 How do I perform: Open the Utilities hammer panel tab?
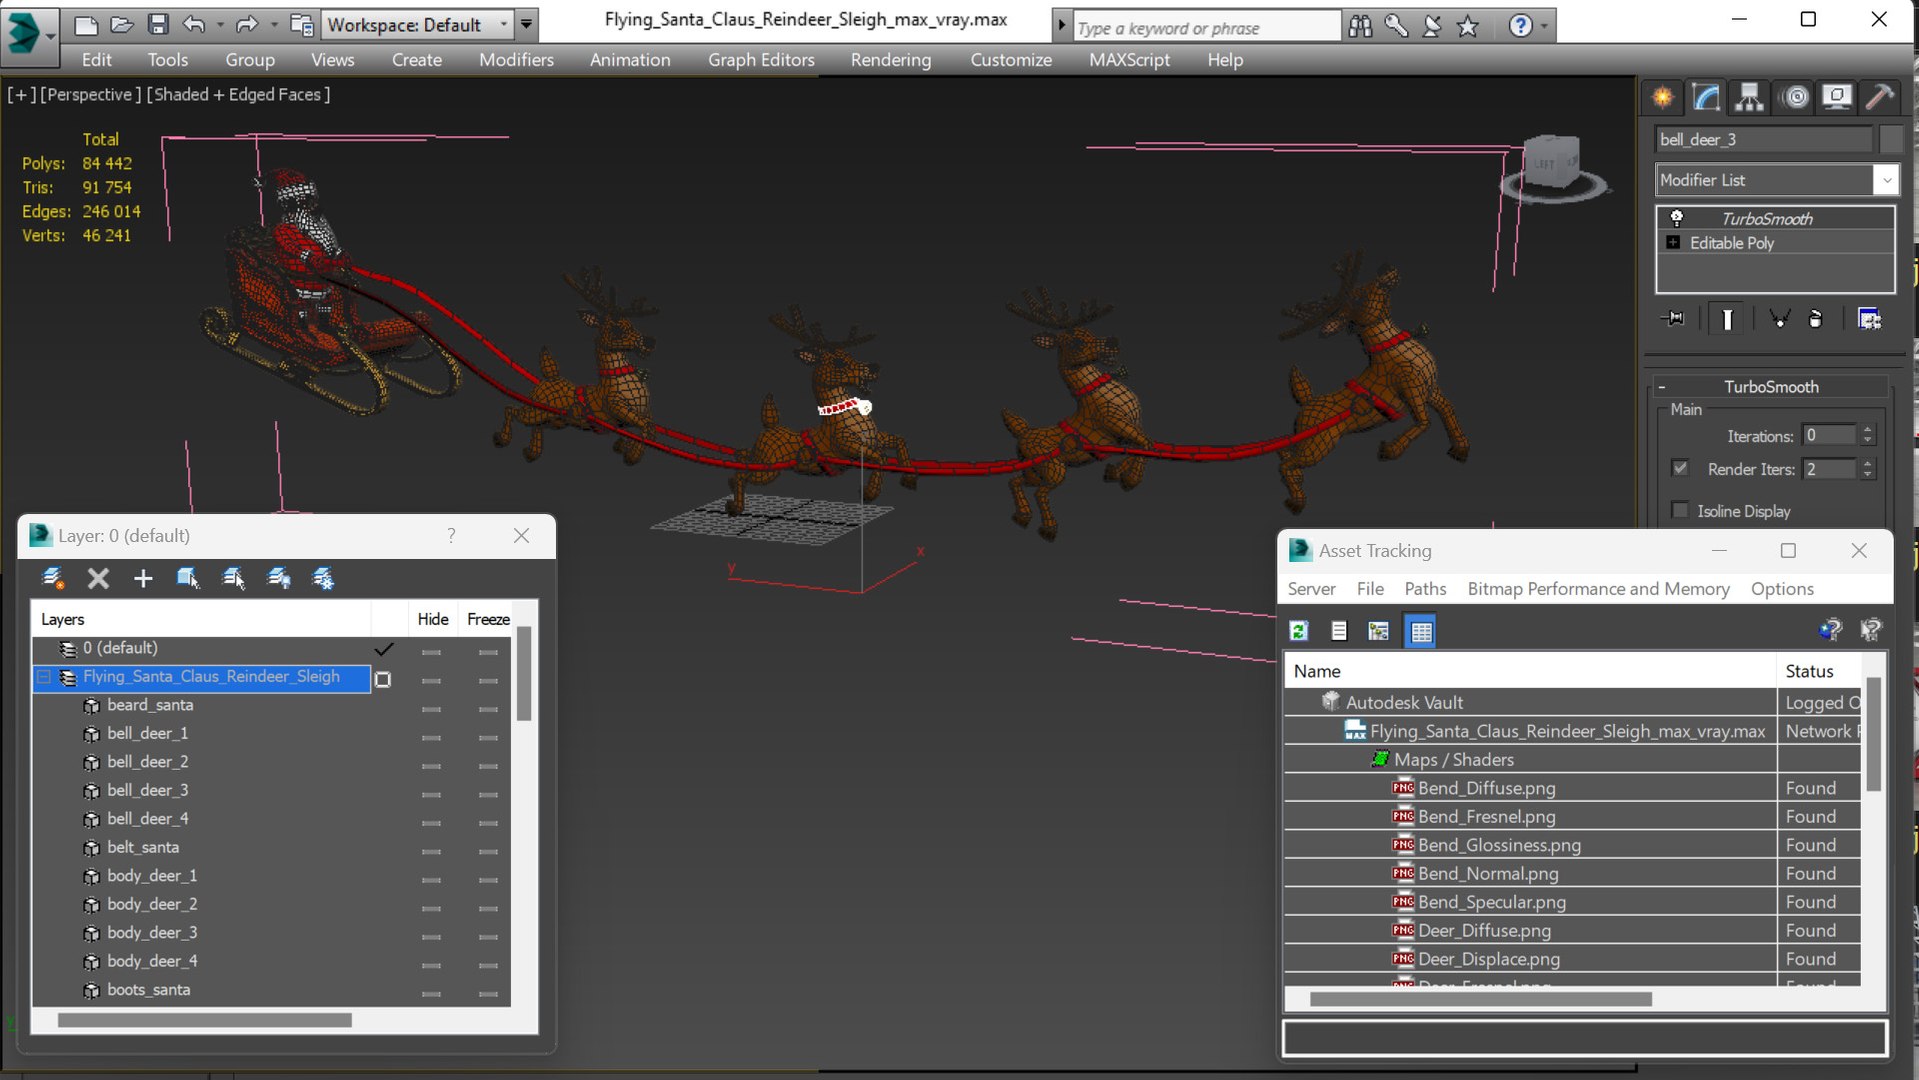[x=1880, y=97]
